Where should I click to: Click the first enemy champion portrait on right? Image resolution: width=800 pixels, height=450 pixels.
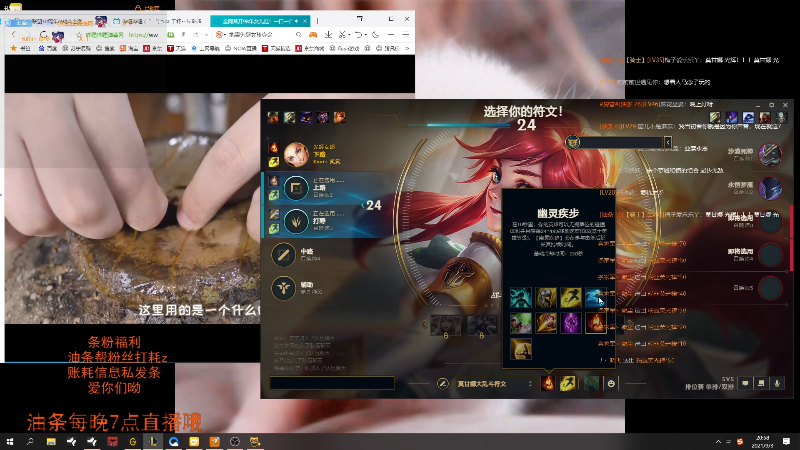[770, 155]
